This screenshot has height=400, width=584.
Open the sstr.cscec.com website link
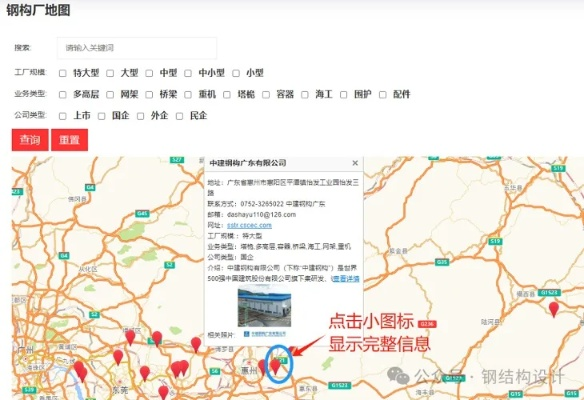click(249, 225)
